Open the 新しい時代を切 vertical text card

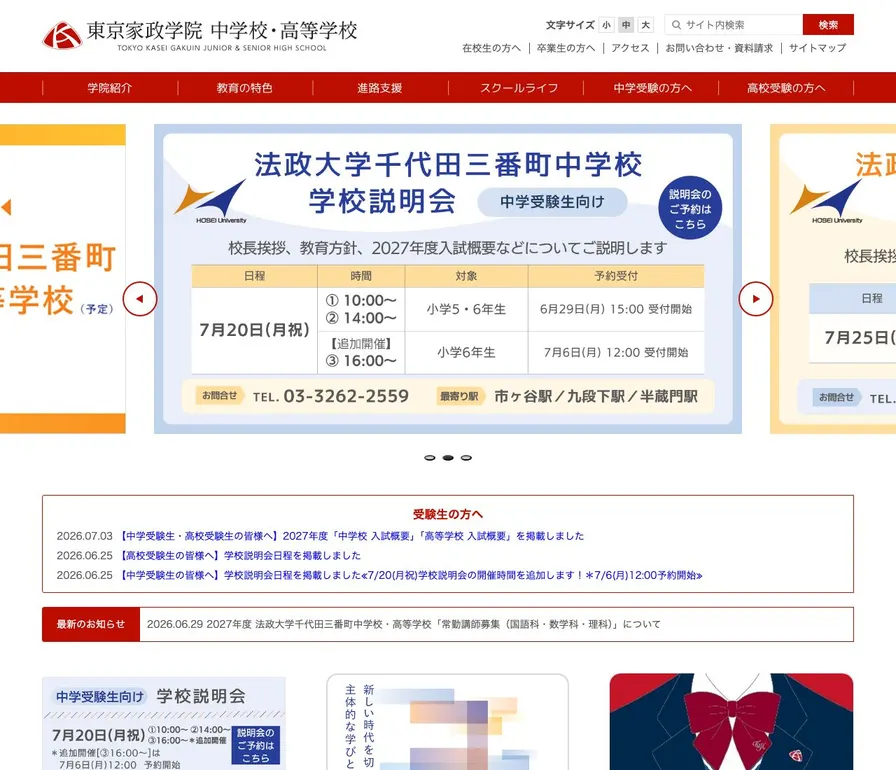pos(447,722)
